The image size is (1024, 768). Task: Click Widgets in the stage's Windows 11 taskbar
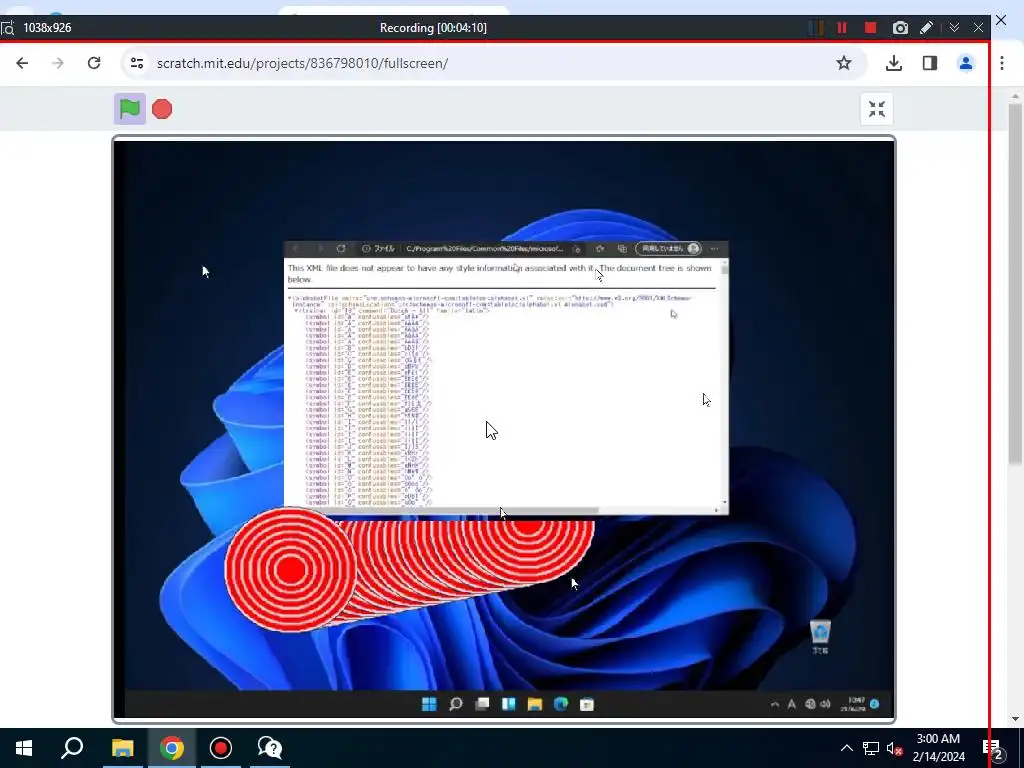click(508, 704)
